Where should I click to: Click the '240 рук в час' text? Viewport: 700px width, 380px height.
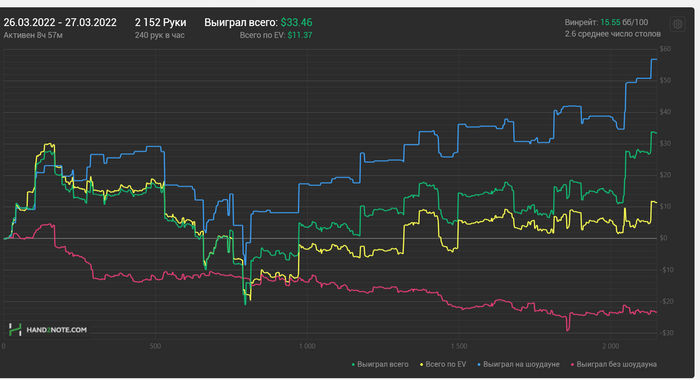tap(159, 35)
